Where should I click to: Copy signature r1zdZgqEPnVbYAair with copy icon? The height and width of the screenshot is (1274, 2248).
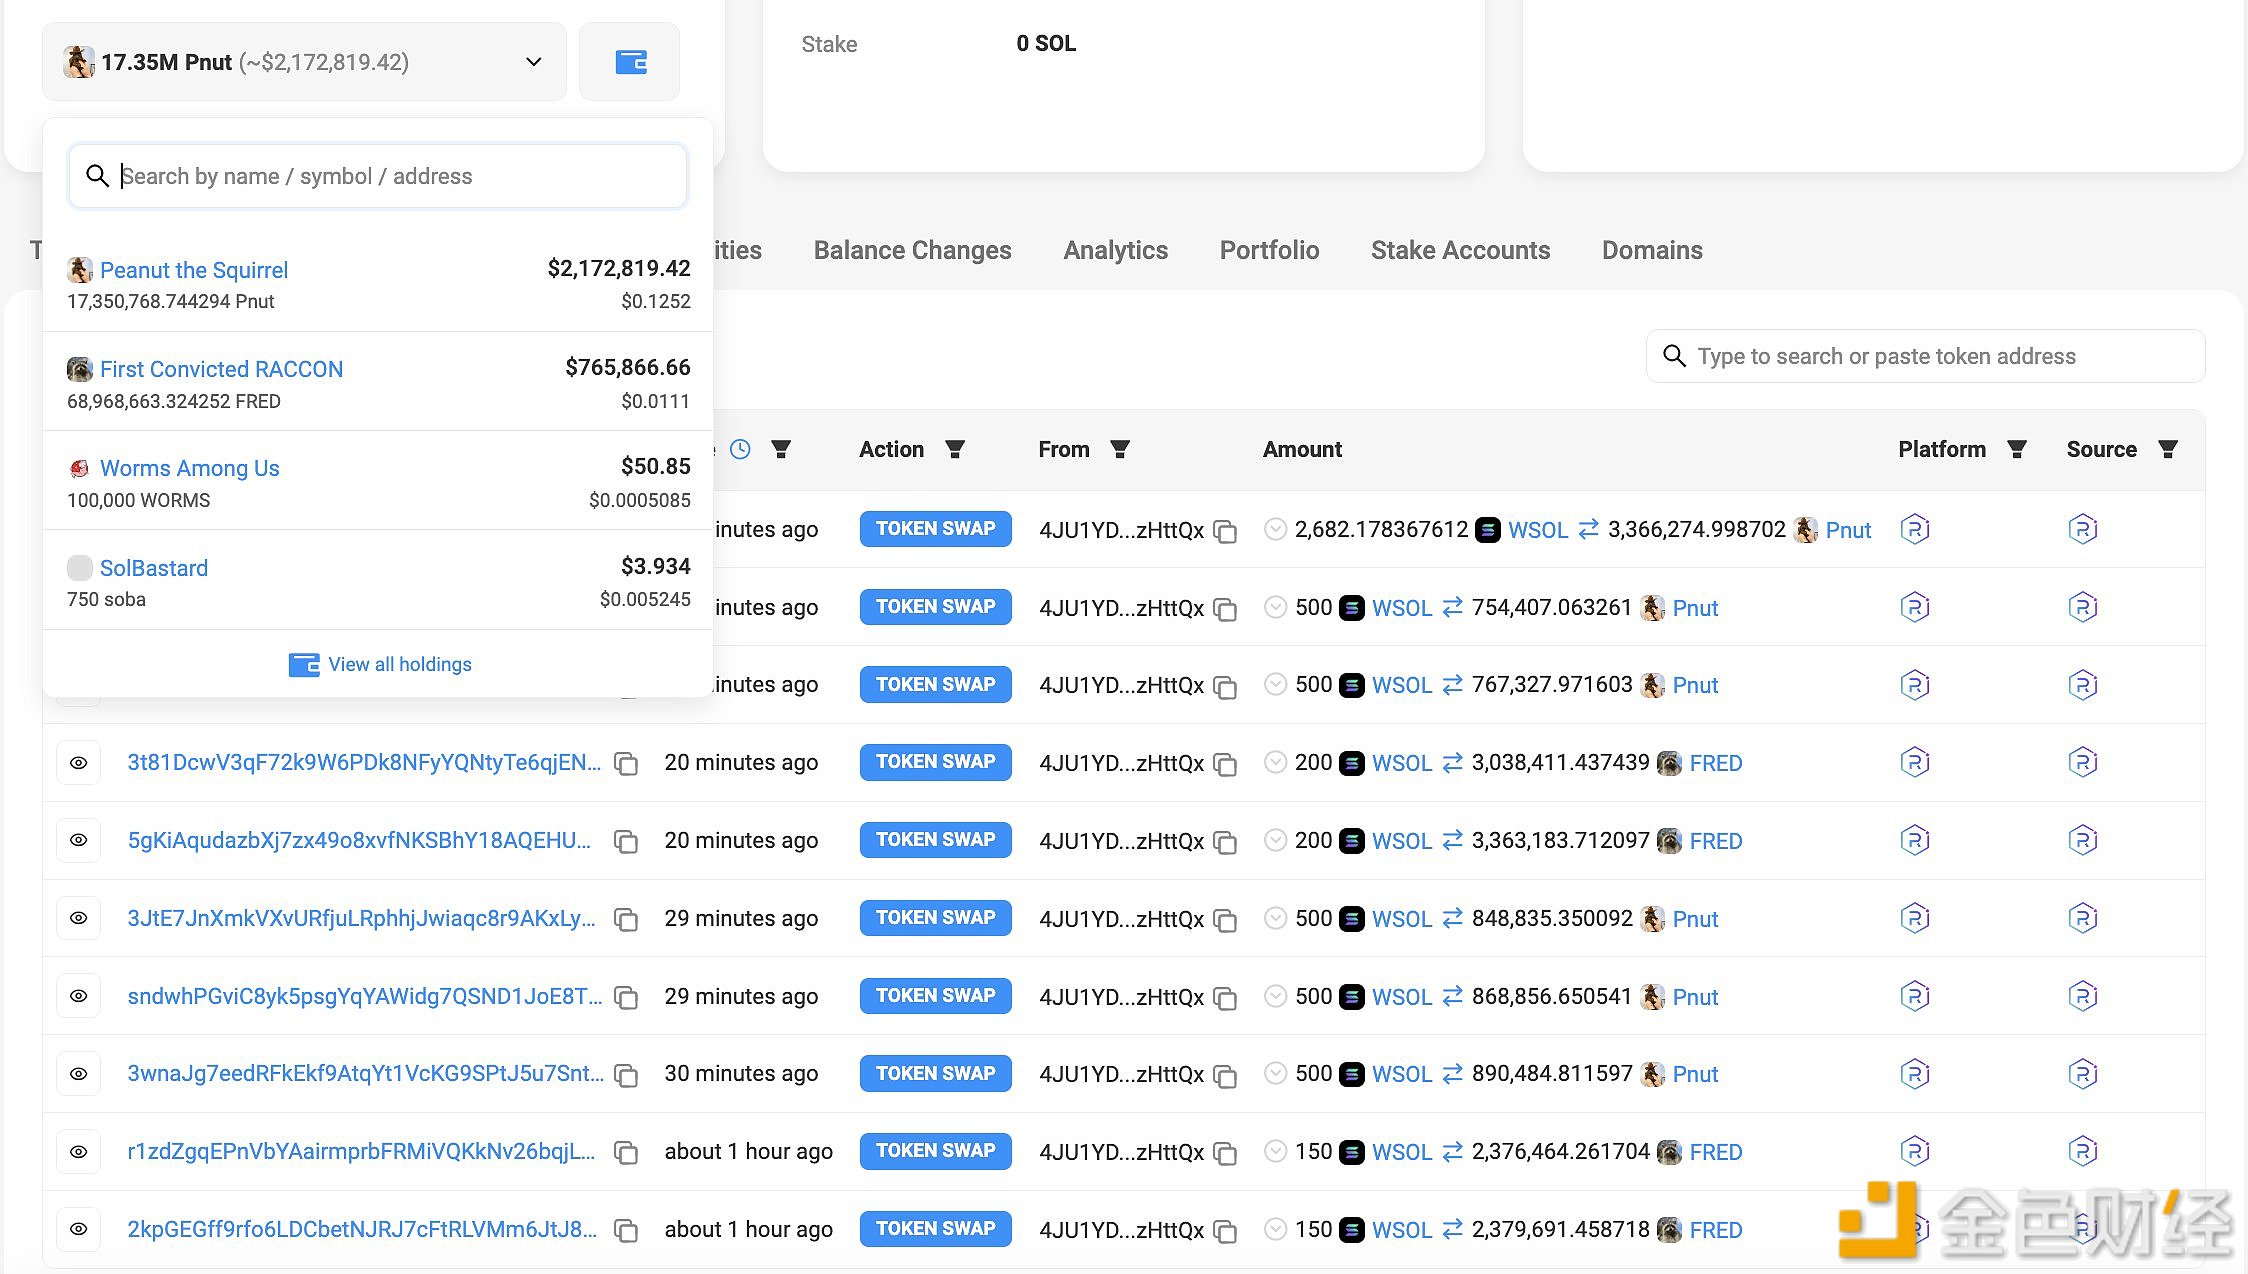[x=626, y=1152]
